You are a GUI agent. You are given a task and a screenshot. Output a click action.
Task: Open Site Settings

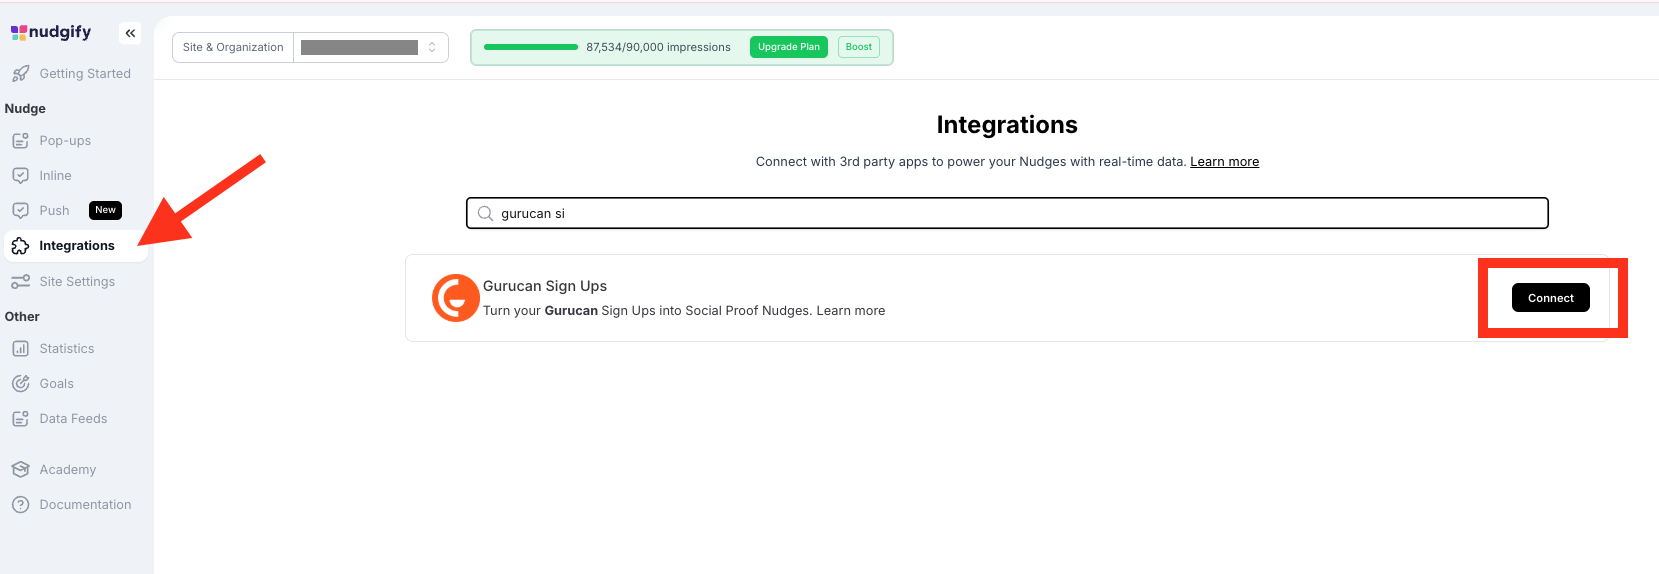pyautogui.click(x=76, y=282)
